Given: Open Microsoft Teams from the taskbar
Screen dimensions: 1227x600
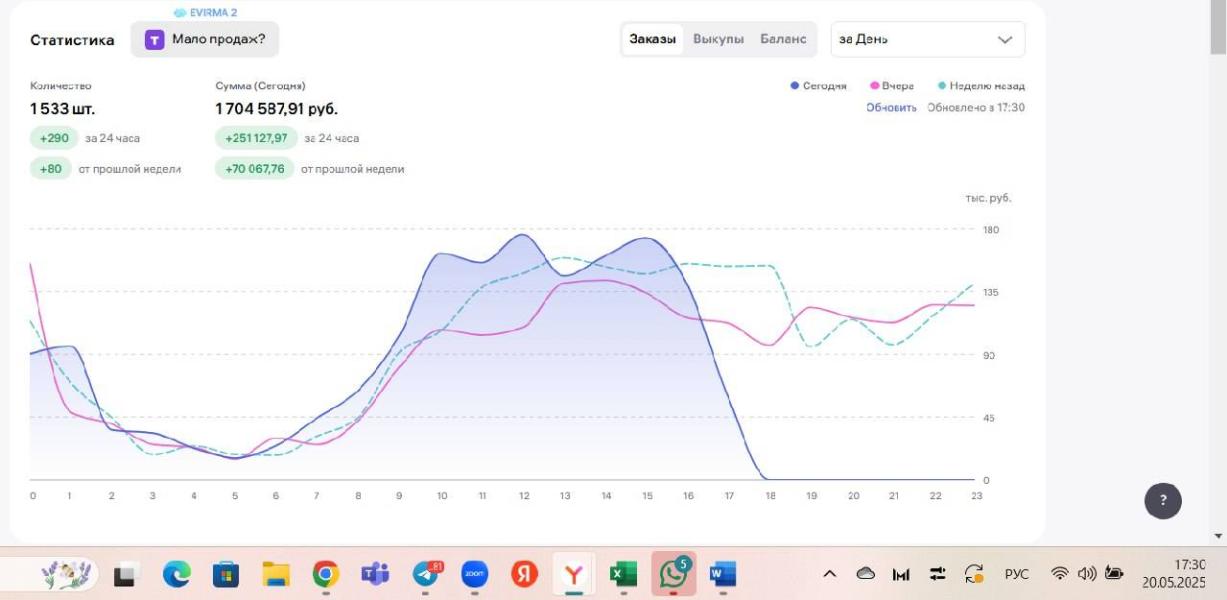Looking at the screenshot, I should pos(375,574).
